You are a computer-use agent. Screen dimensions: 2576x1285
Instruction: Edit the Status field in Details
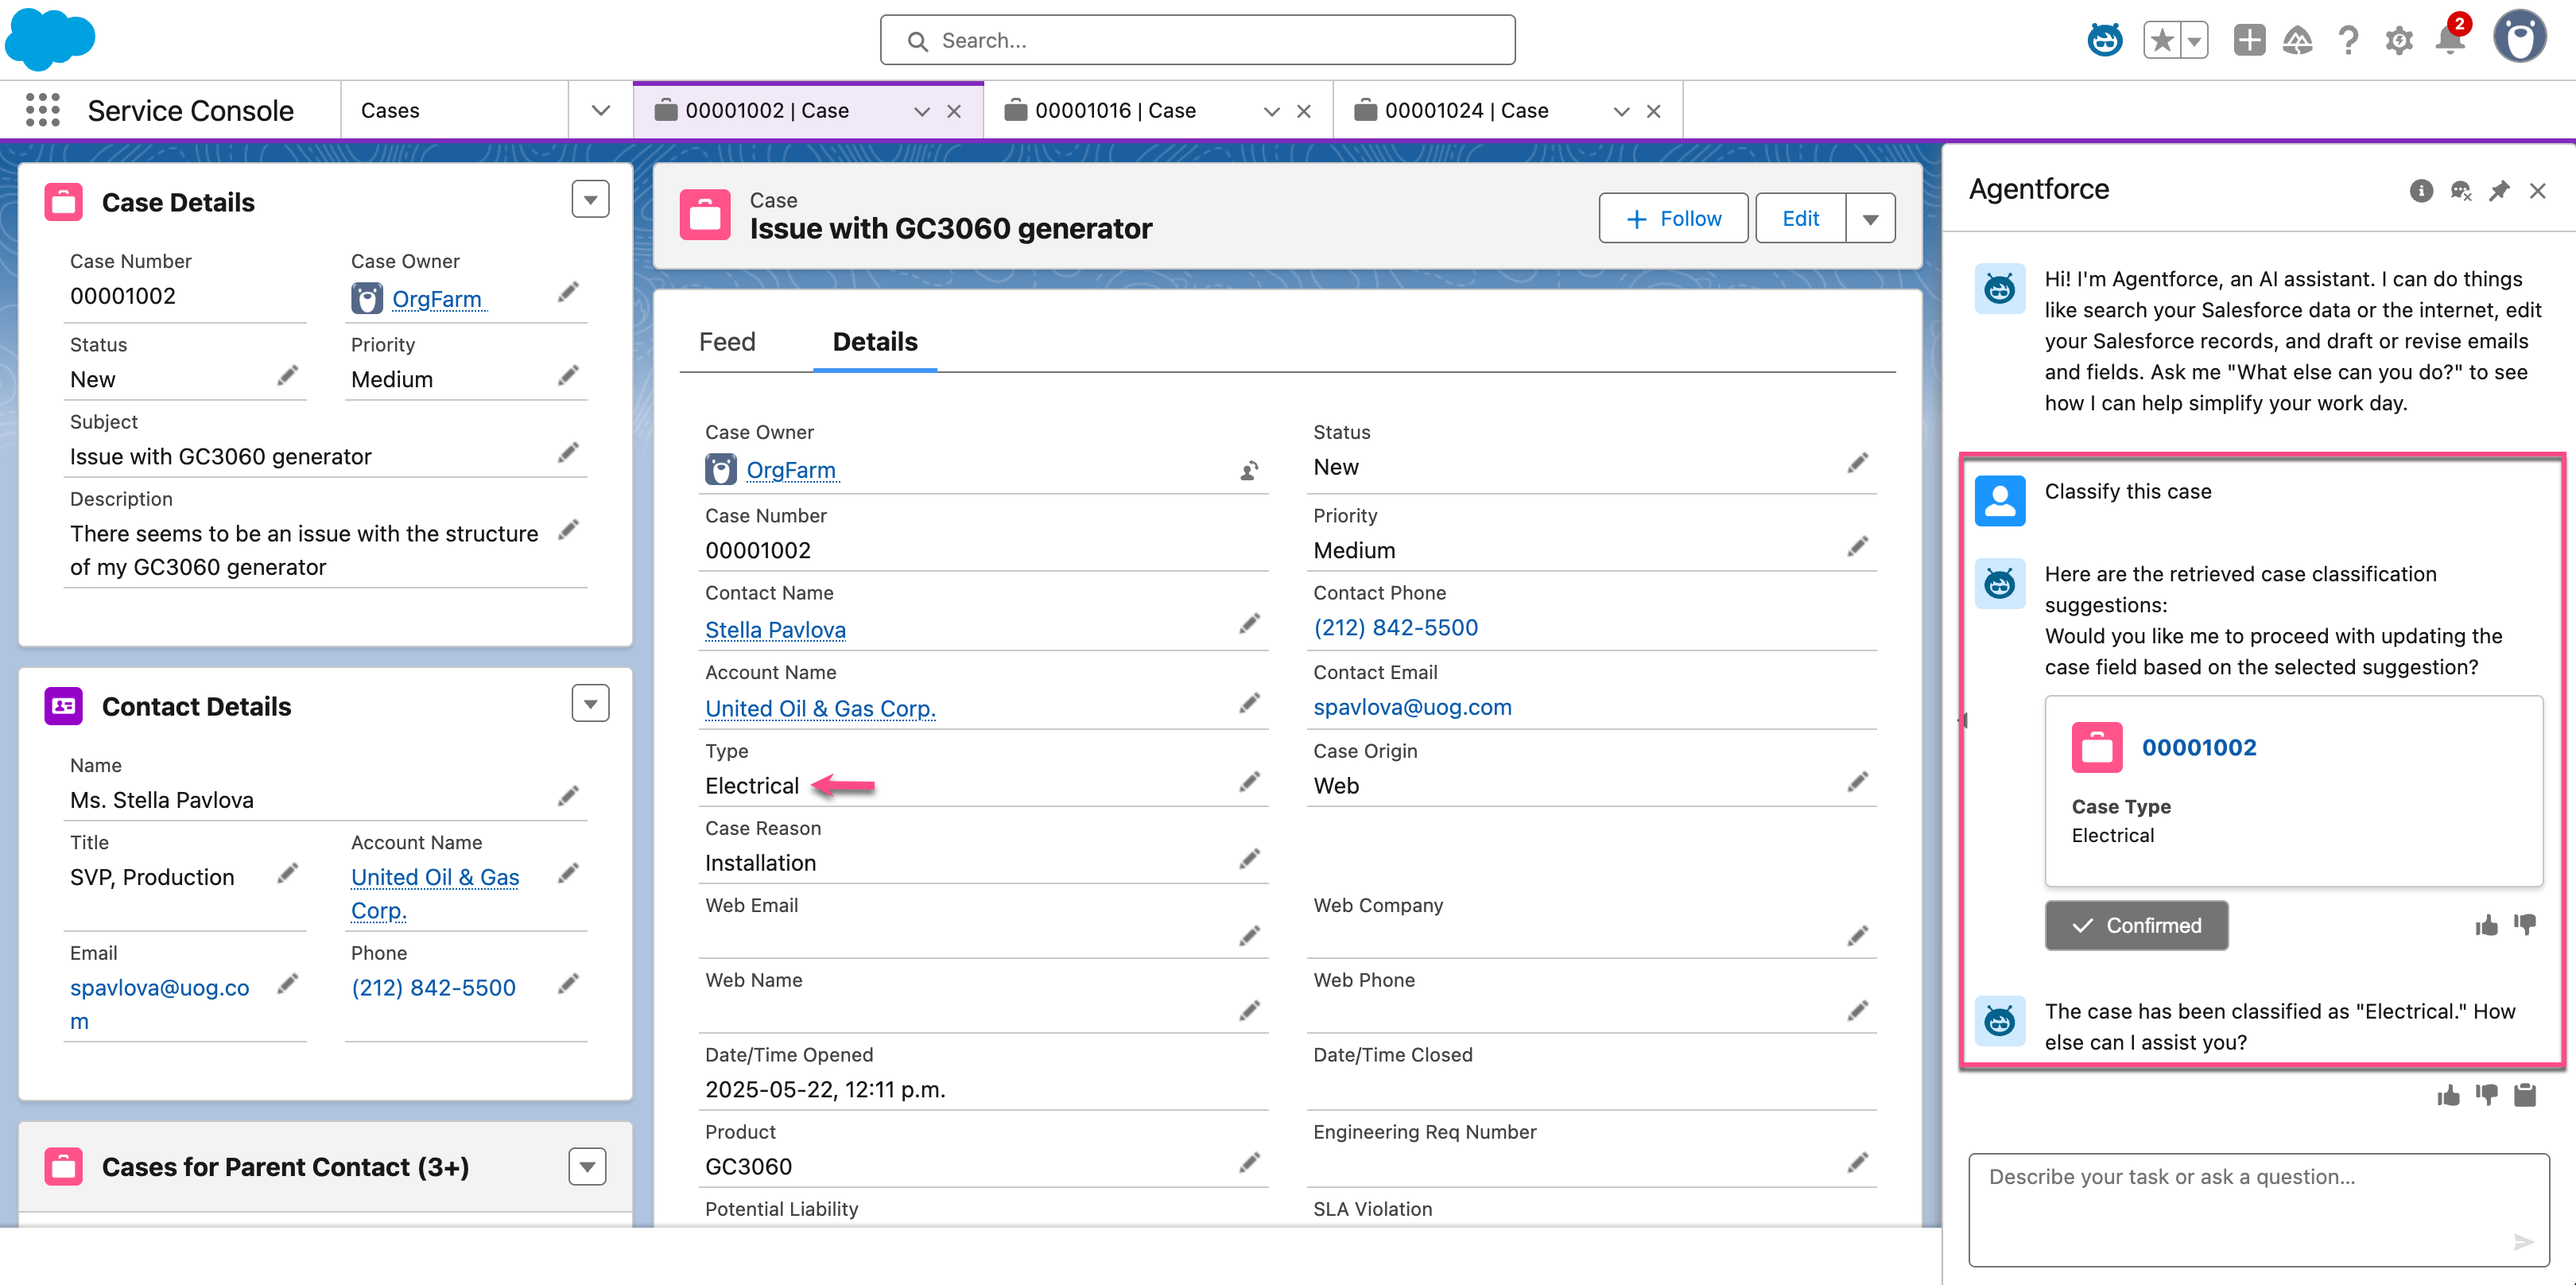1857,463
